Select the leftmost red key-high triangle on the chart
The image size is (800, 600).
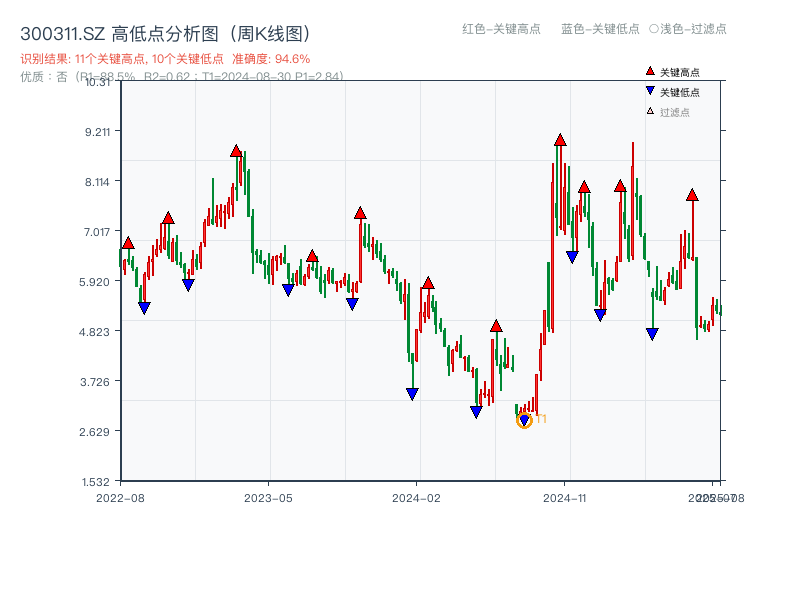coord(127,241)
